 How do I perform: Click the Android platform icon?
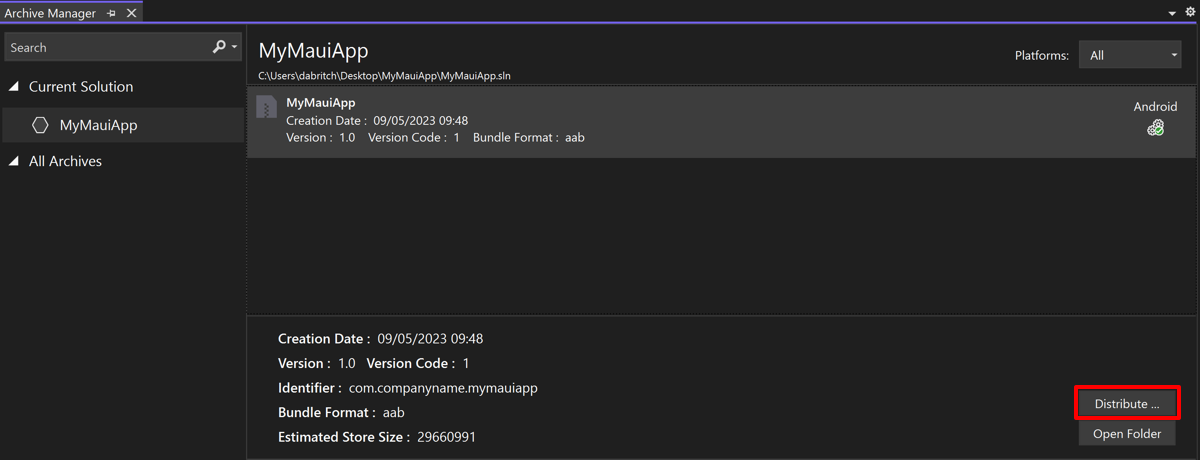click(x=1155, y=127)
